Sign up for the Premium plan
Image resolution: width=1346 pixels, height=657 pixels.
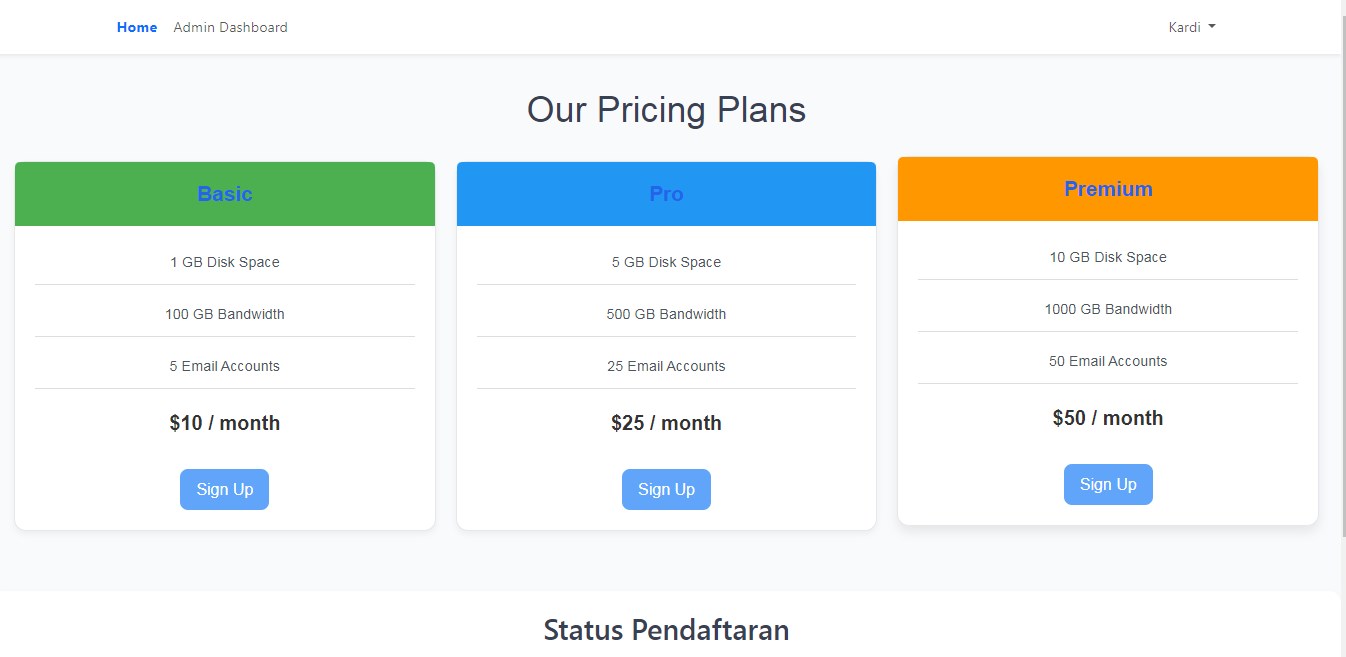[1108, 484]
